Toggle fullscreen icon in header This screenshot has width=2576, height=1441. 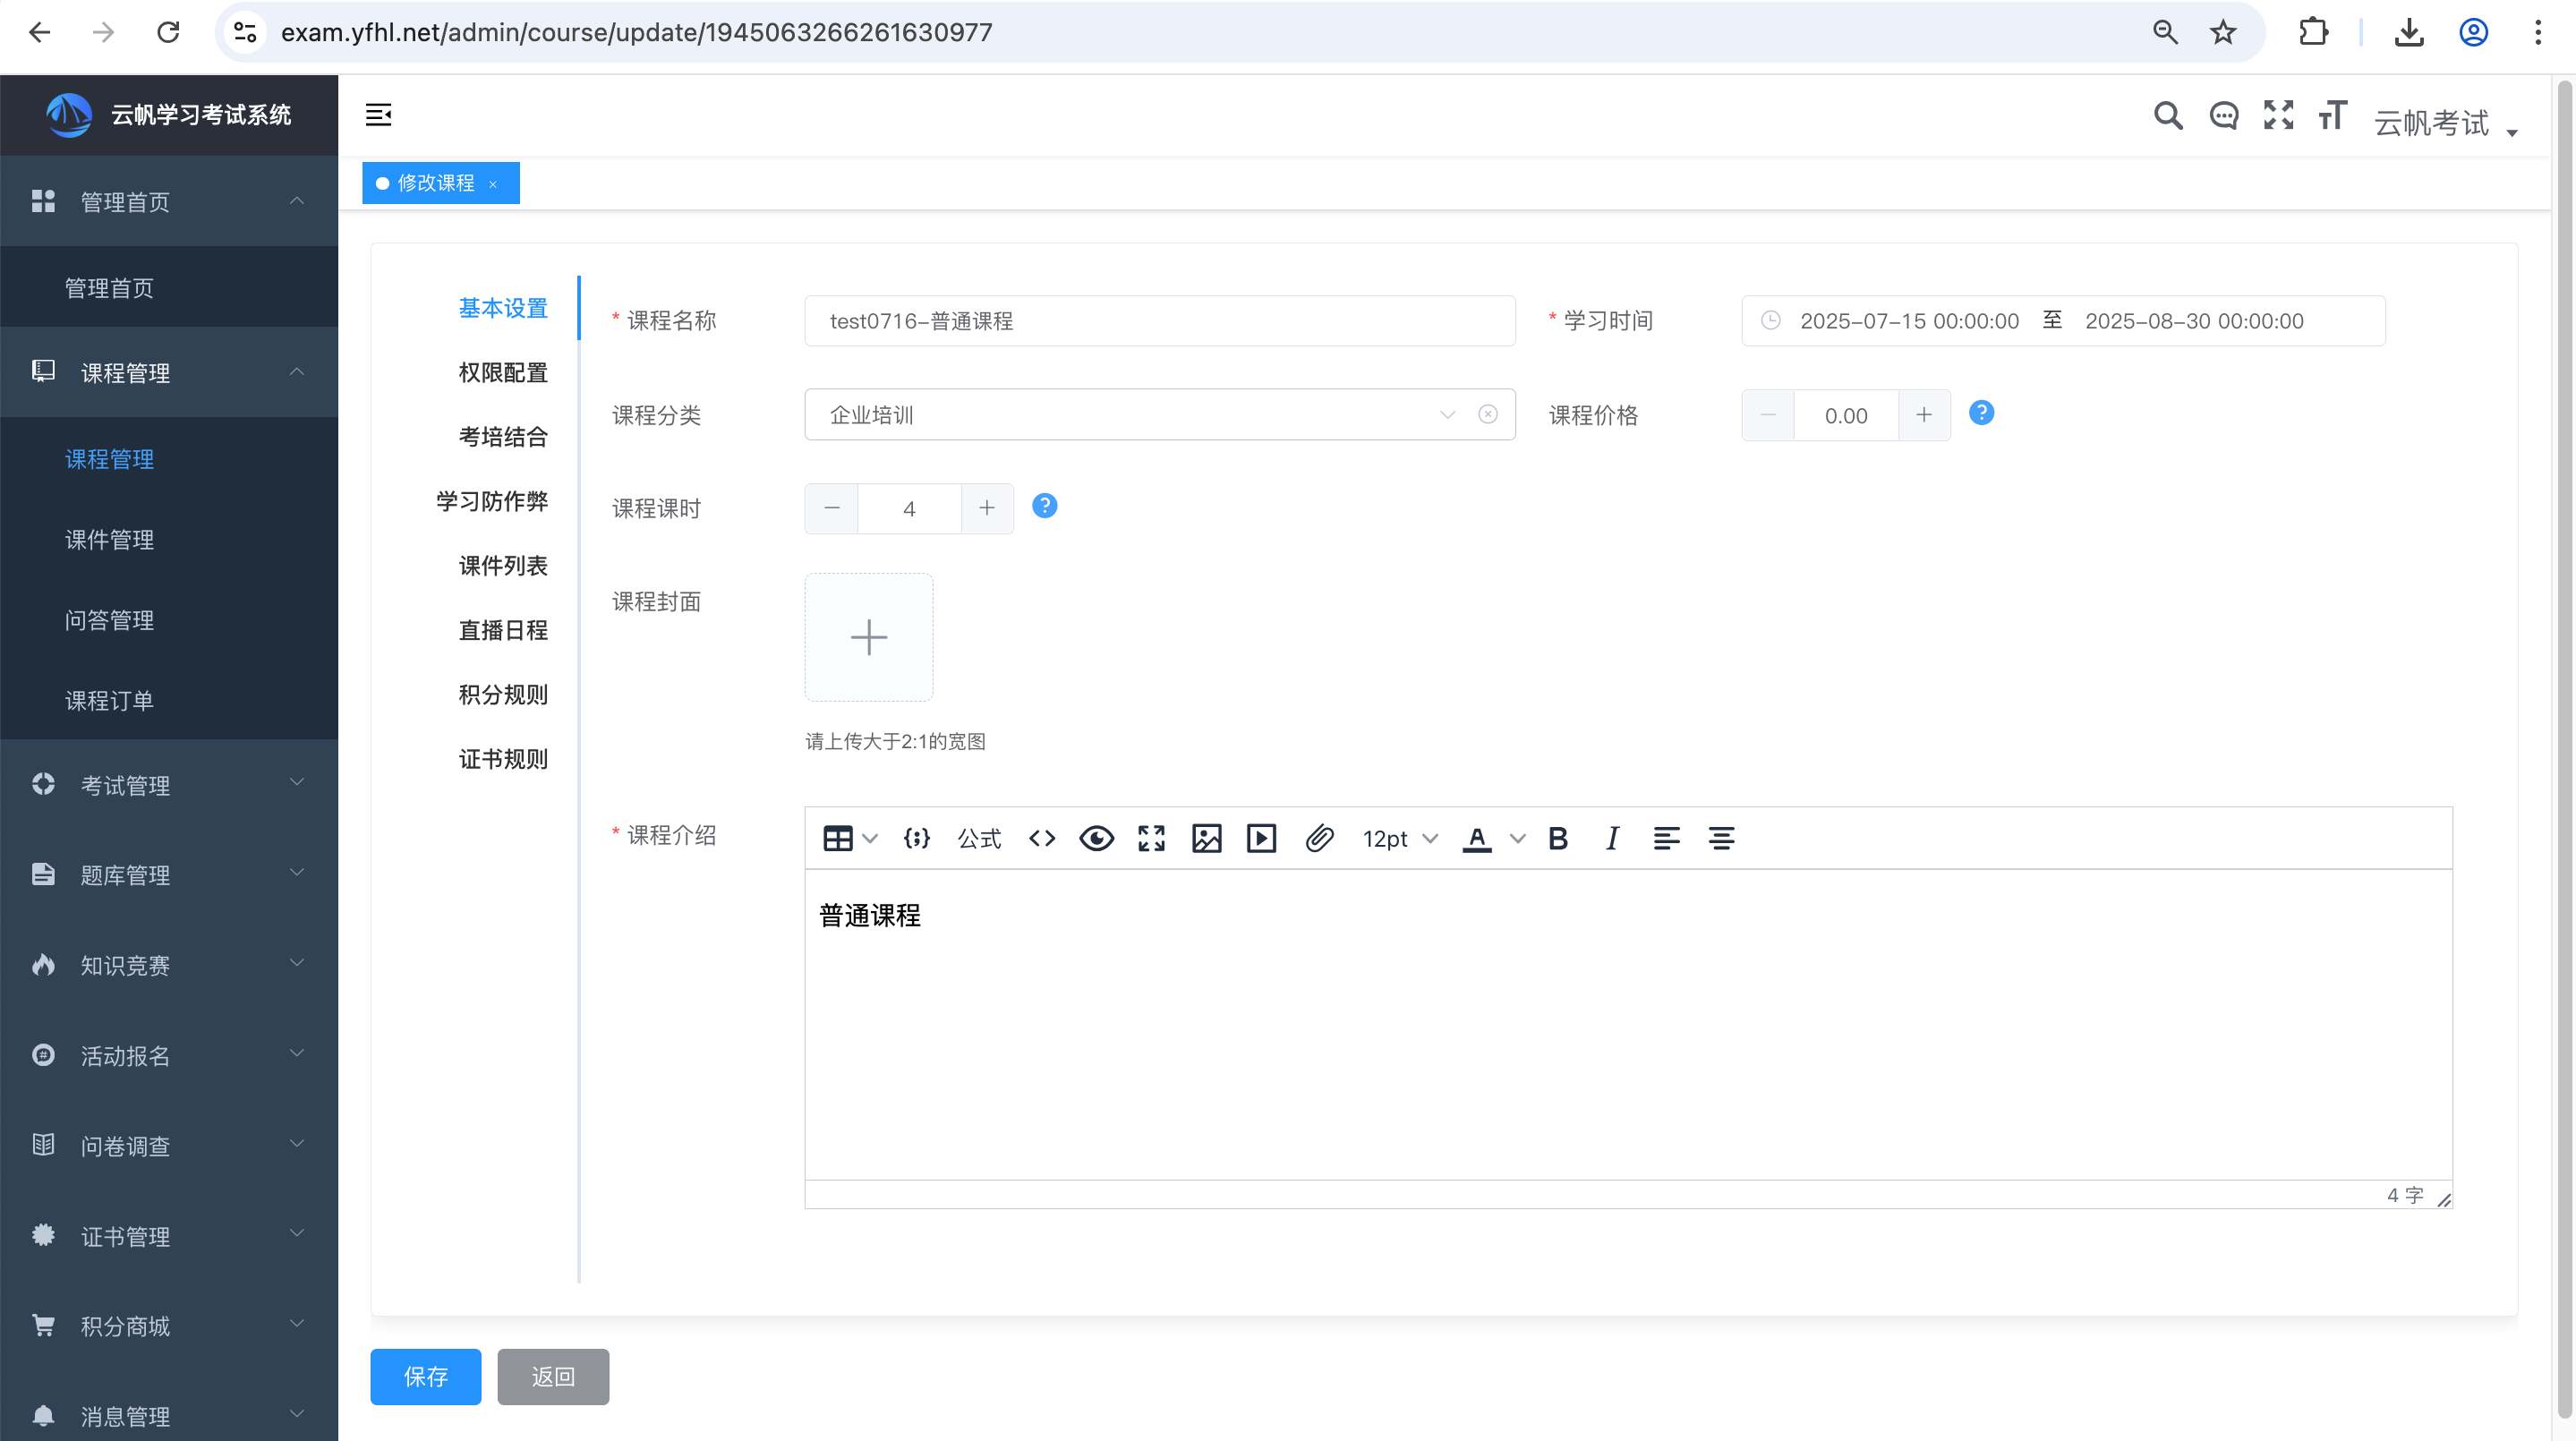click(x=2278, y=115)
